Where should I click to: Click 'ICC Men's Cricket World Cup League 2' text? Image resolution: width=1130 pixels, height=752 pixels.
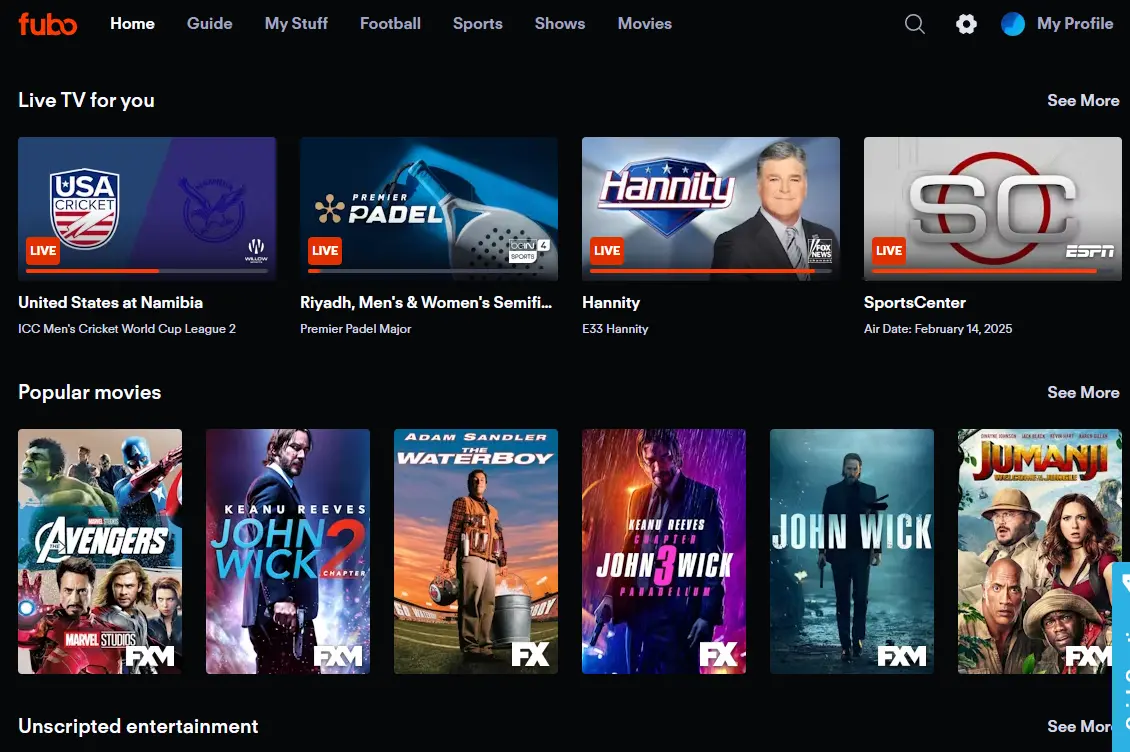click(127, 329)
